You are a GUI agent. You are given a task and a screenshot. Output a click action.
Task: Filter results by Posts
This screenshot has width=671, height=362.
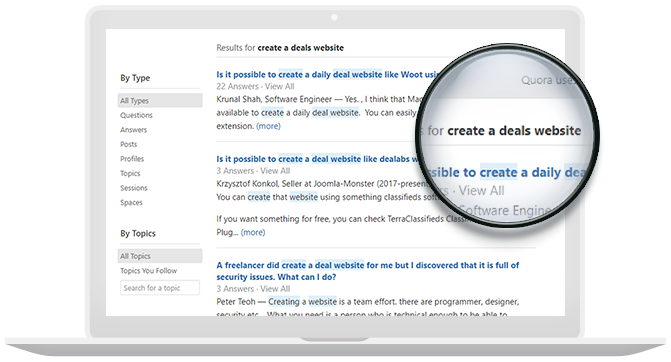(x=128, y=144)
